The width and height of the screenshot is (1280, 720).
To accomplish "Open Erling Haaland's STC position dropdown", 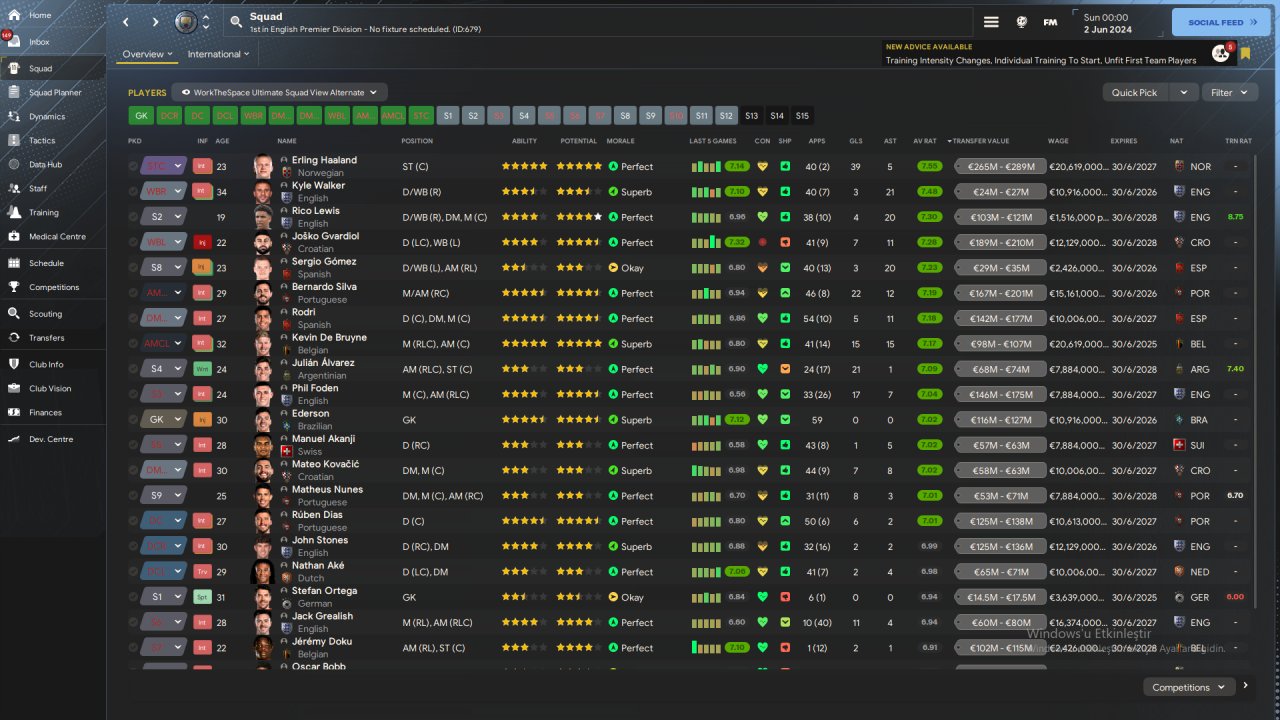I will (164, 166).
